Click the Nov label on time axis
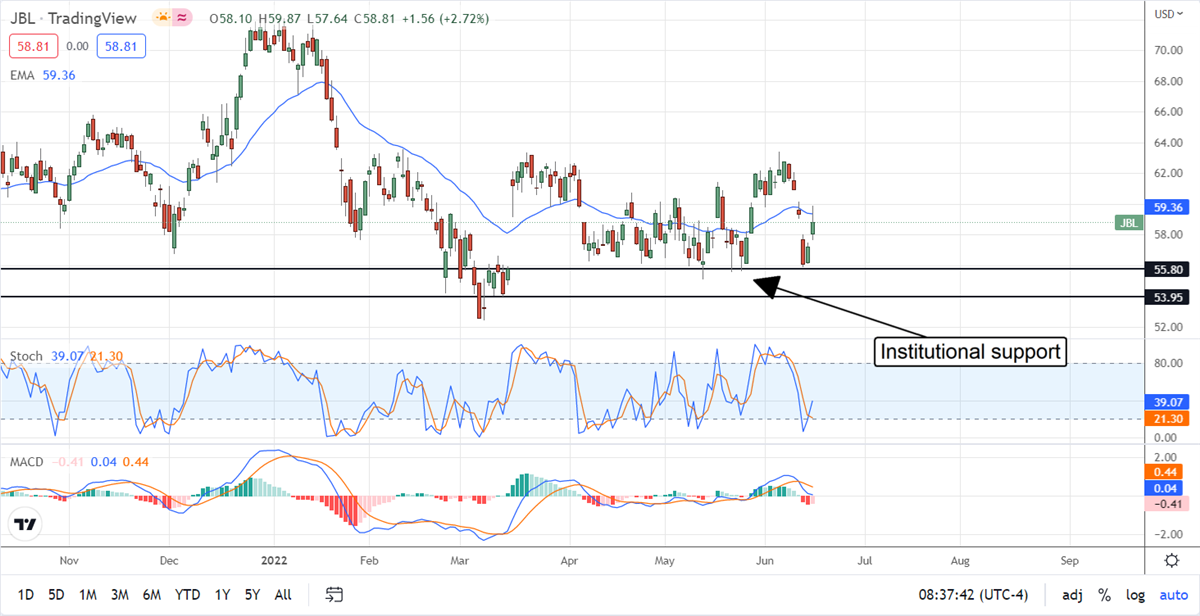 coord(68,561)
